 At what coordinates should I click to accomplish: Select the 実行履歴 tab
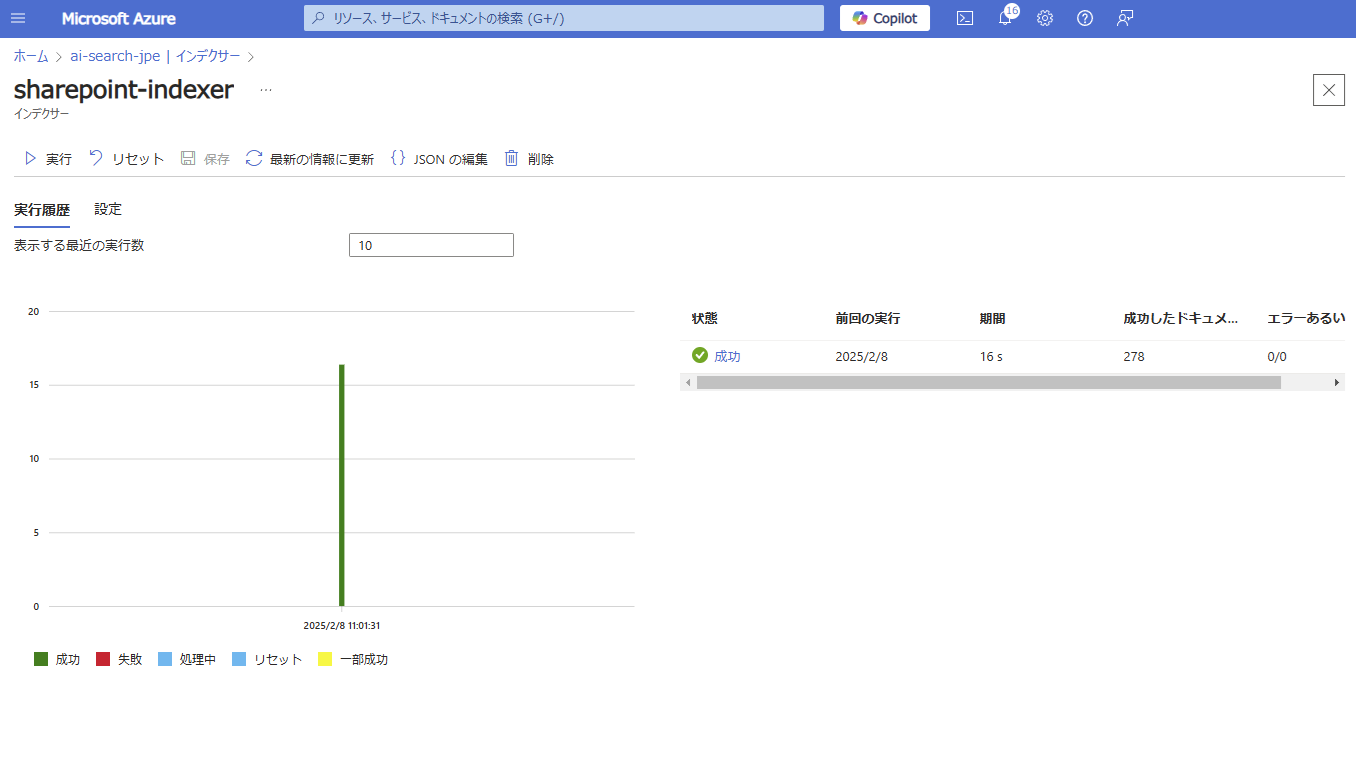point(41,209)
